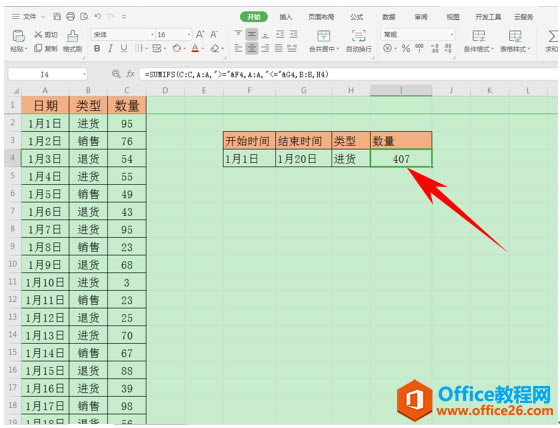Click the fx Insert Function icon
The image size is (560, 428).
point(130,74)
